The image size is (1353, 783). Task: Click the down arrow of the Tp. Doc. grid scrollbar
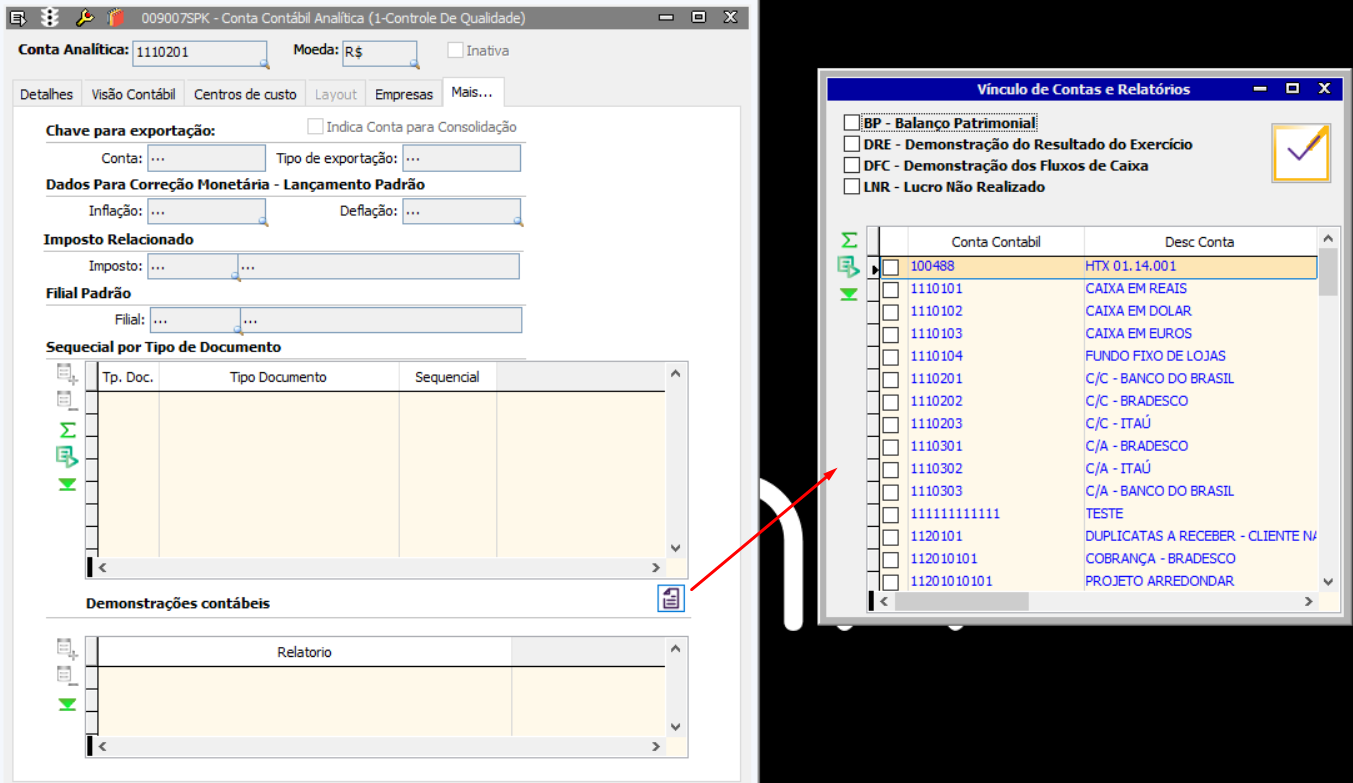pos(675,548)
